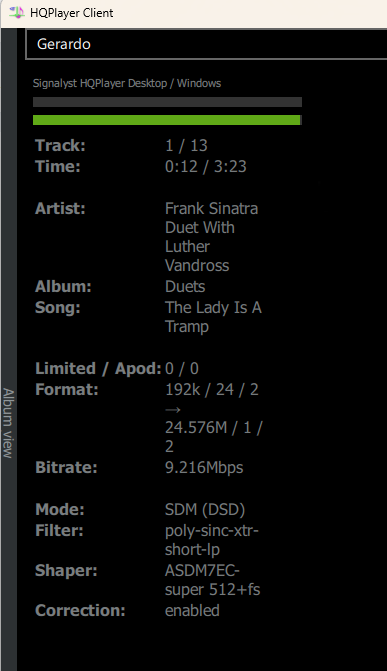Click the green track position bar
Image resolution: width=387 pixels, height=671 pixels.
(167, 120)
